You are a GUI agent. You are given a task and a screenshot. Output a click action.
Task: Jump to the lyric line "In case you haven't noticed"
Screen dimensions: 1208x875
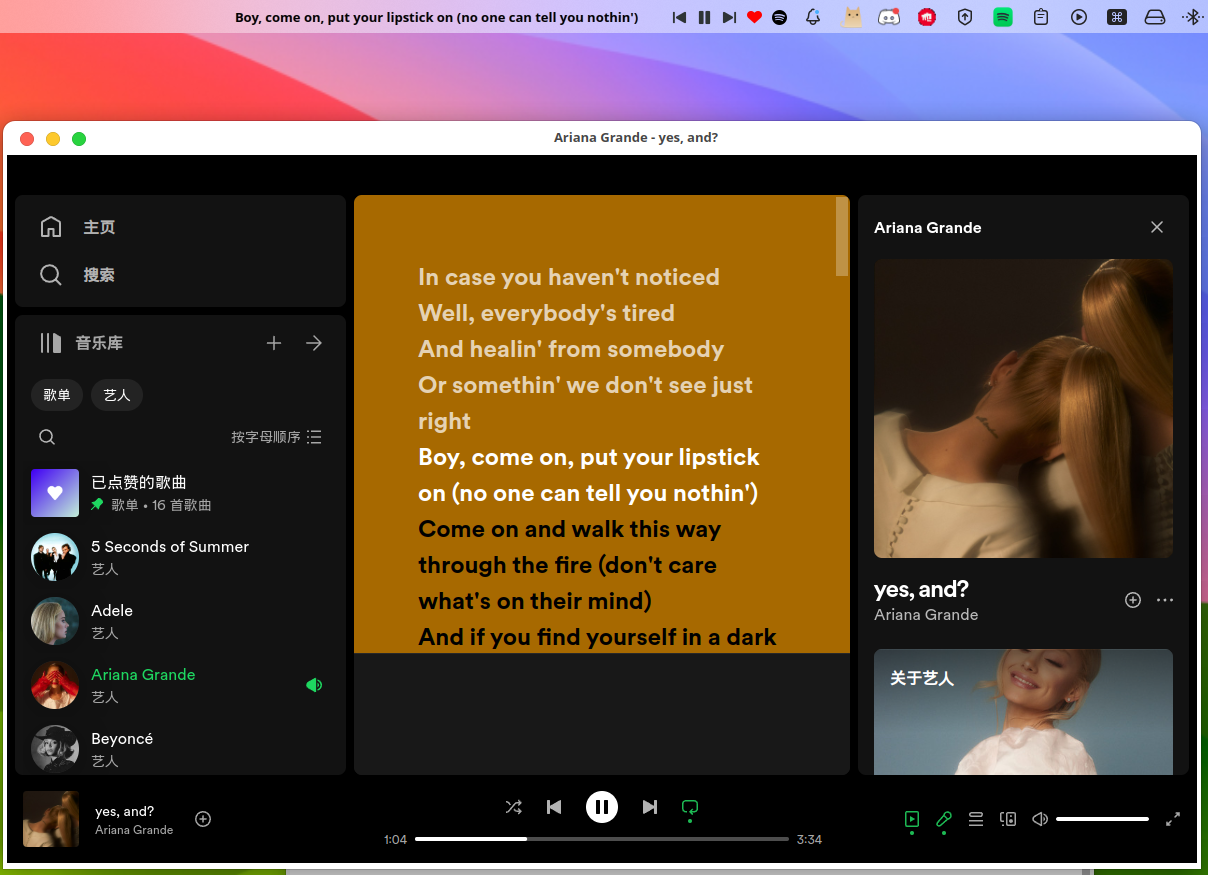[x=569, y=277]
